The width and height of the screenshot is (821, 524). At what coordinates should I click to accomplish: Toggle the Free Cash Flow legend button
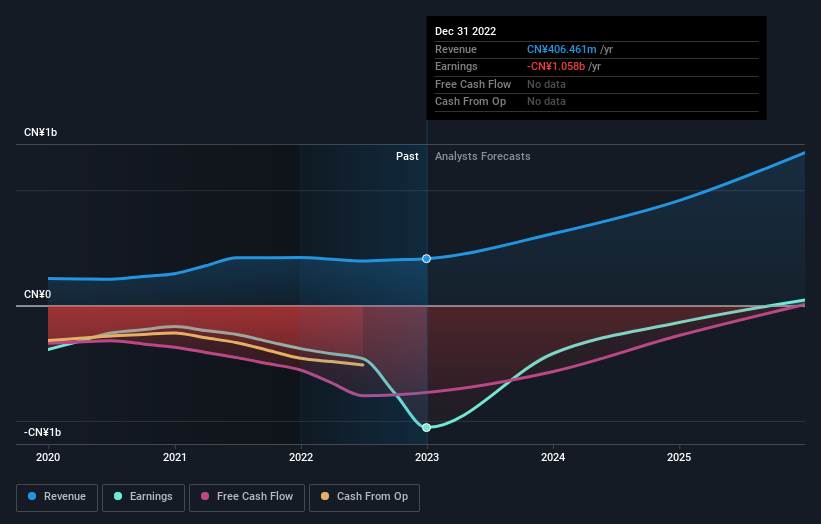click(x=247, y=497)
